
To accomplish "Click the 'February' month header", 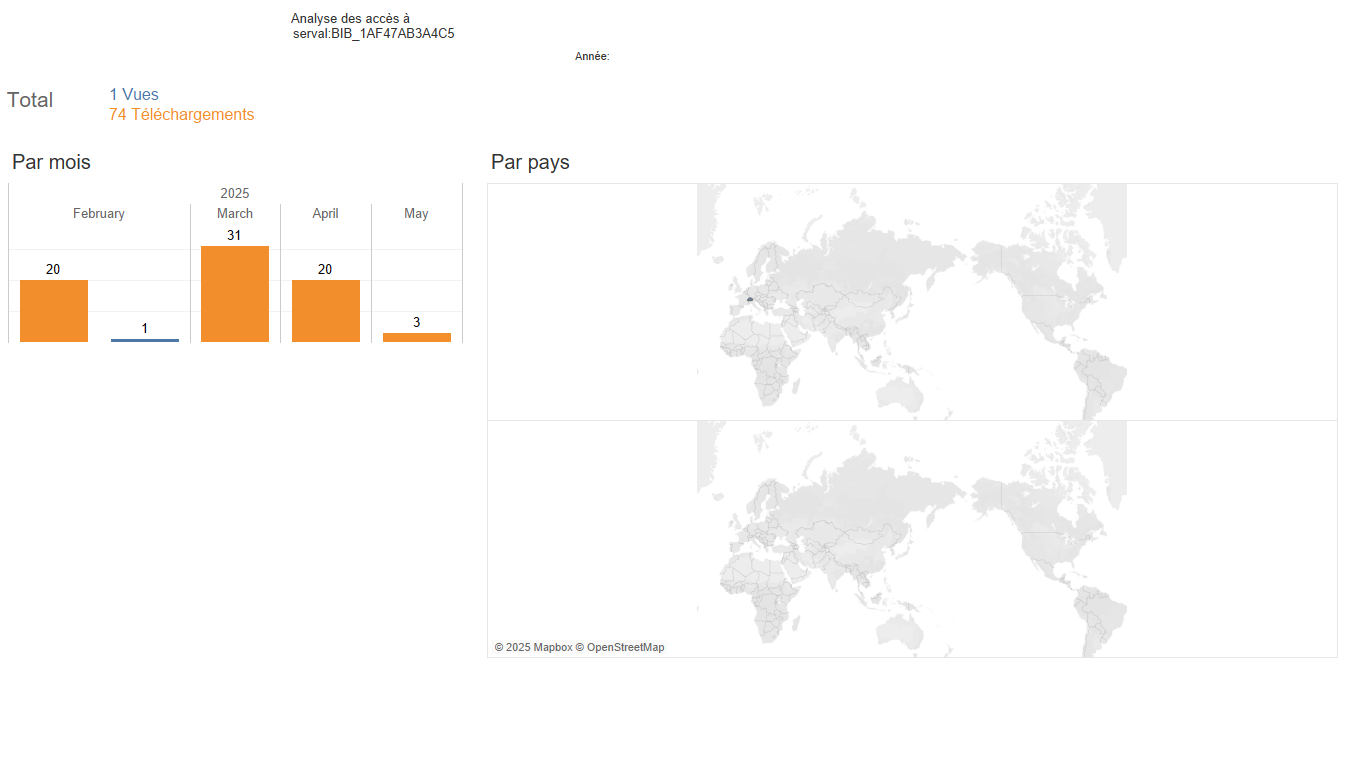I will click(99, 214).
